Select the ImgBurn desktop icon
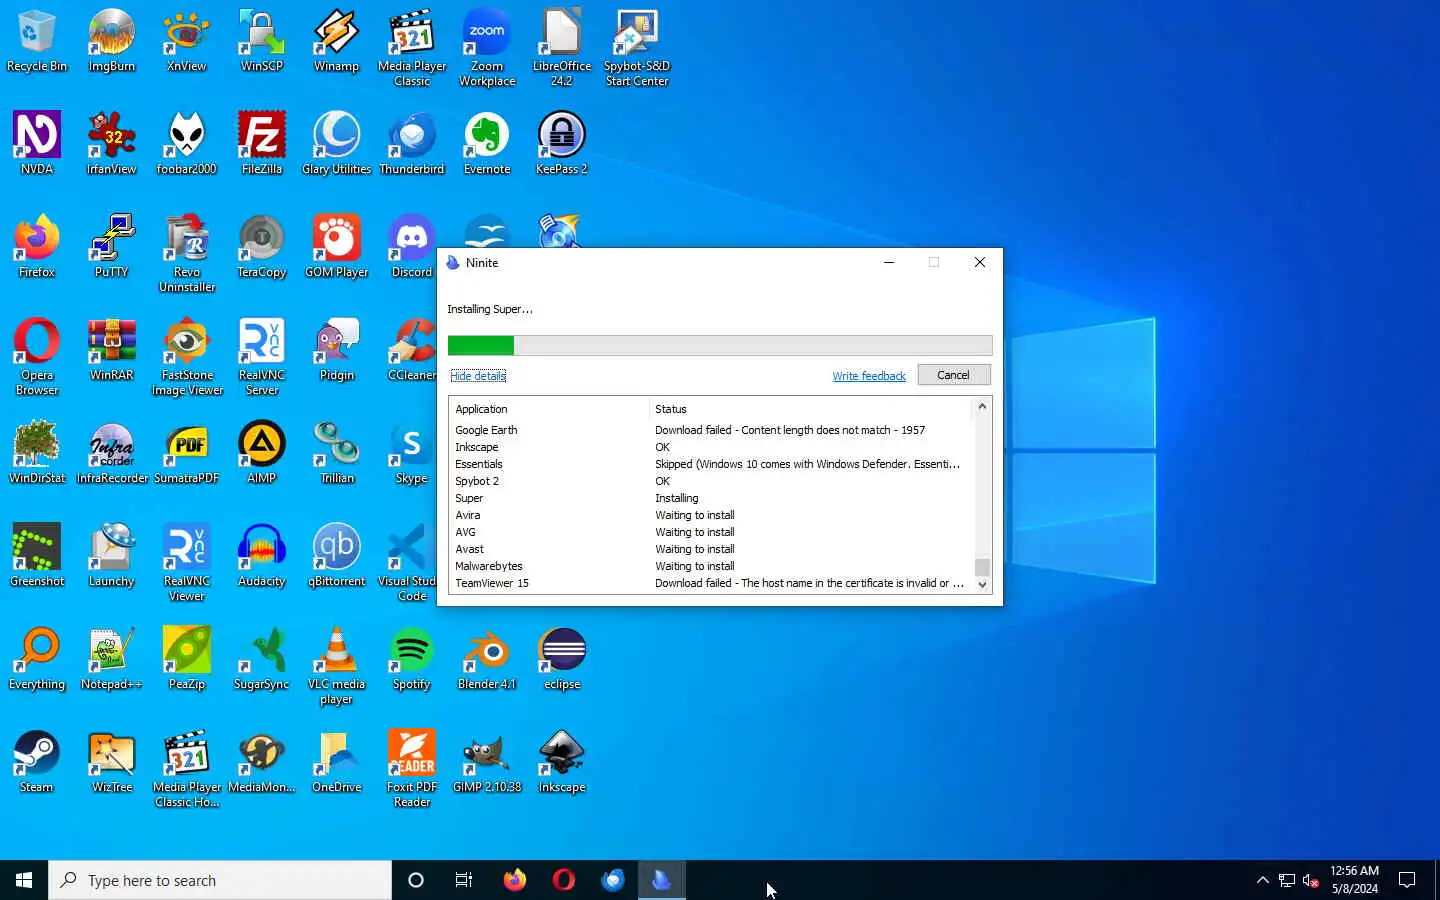 (x=111, y=41)
